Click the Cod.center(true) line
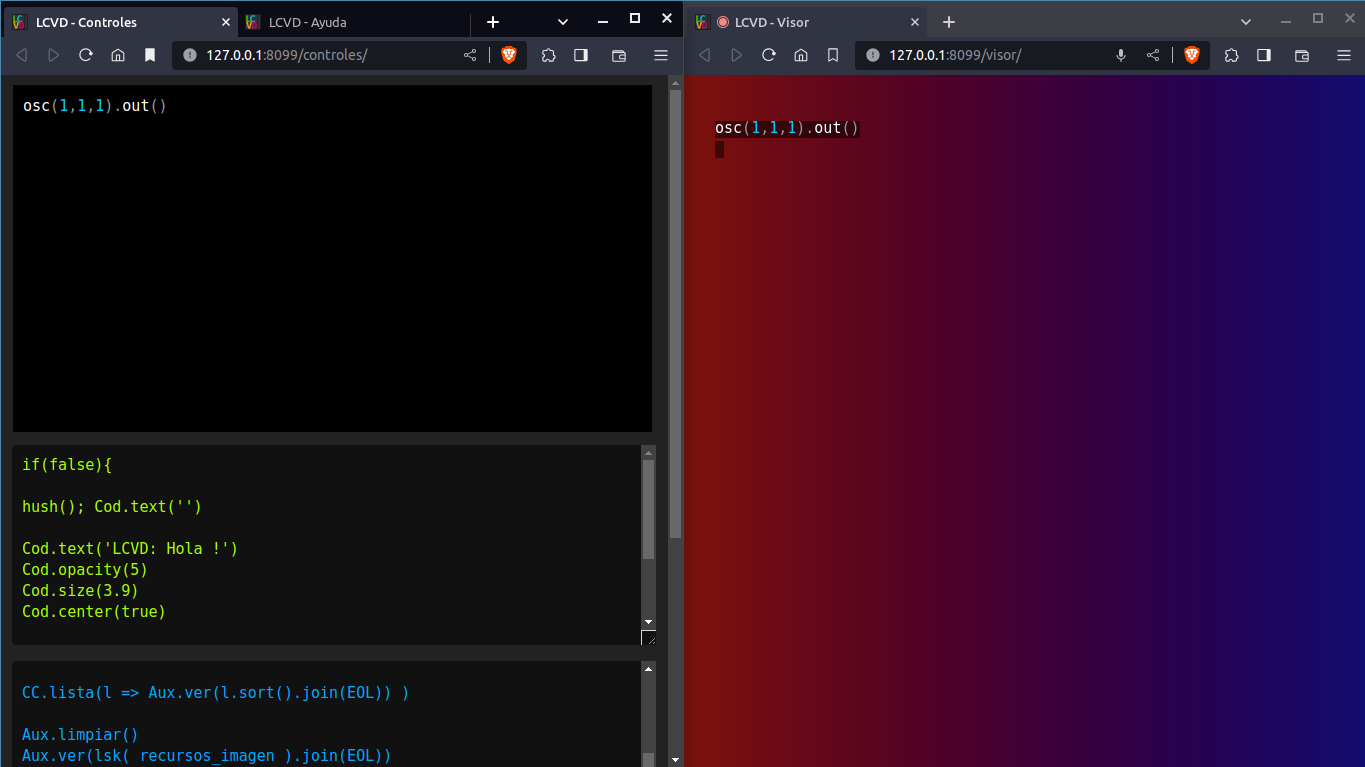This screenshot has height=767, width=1365. 94,612
